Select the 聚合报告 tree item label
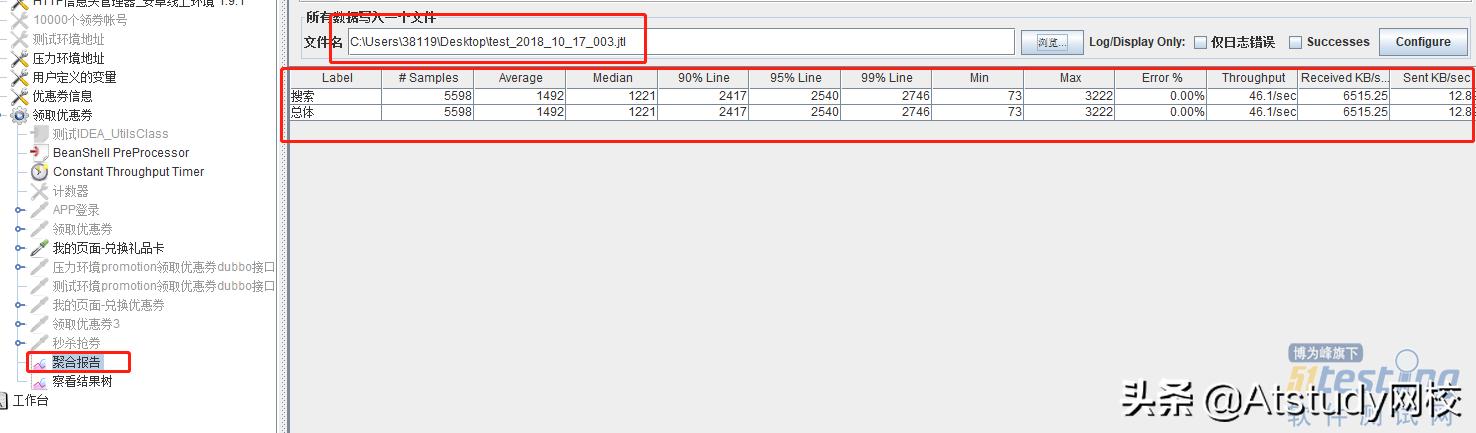 (77, 362)
